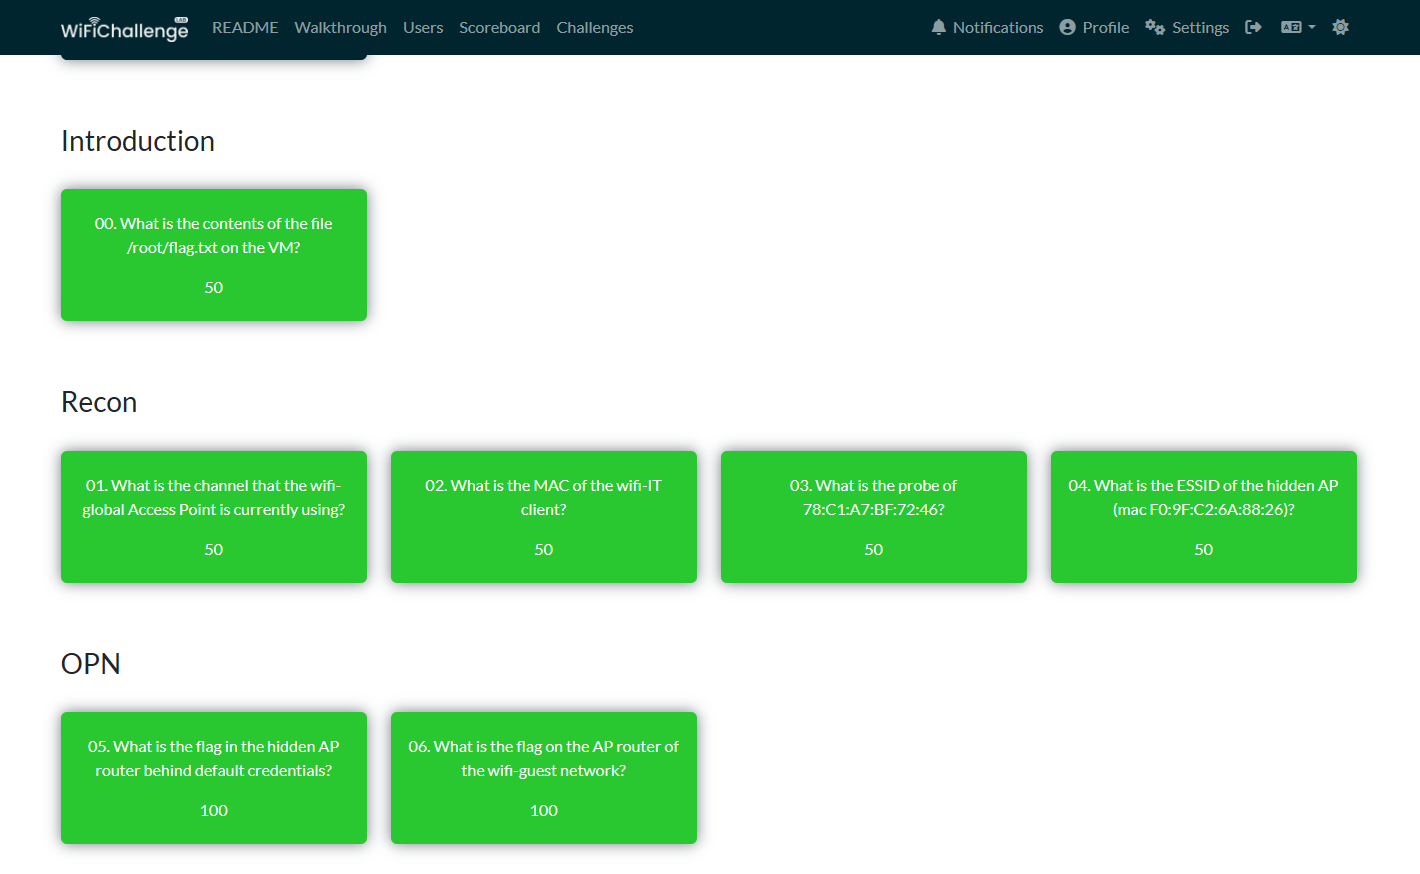Image resolution: width=1420 pixels, height=874 pixels.
Task: Select challenge 02 about wifi-IT client MAC
Action: pos(544,517)
